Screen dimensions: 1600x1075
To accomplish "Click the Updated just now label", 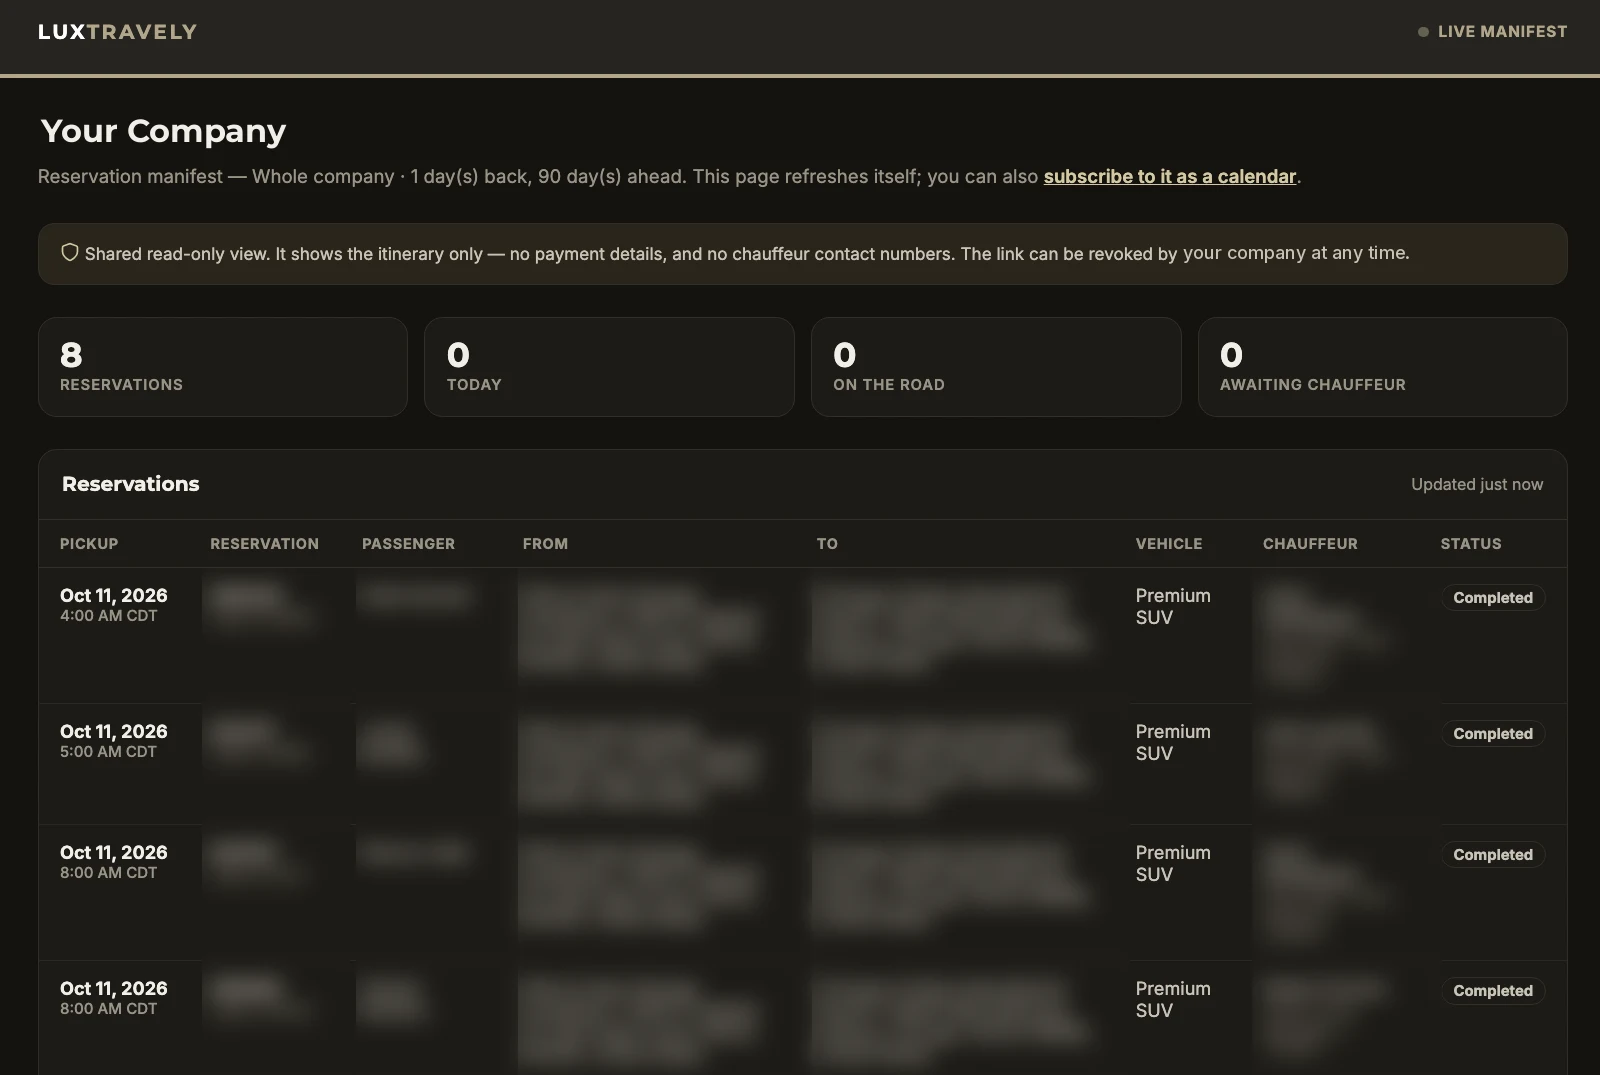I will [1477, 485].
